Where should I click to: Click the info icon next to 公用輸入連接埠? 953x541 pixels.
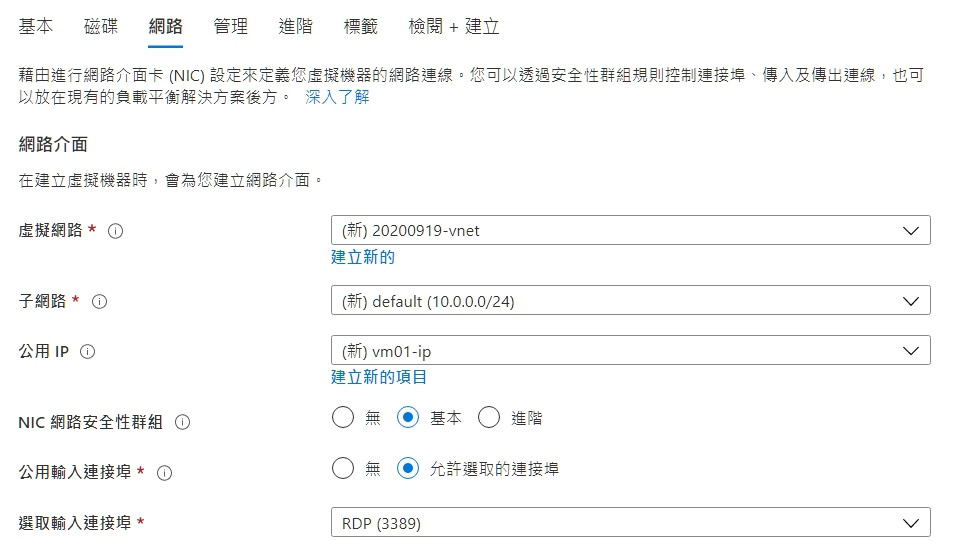tap(164, 473)
